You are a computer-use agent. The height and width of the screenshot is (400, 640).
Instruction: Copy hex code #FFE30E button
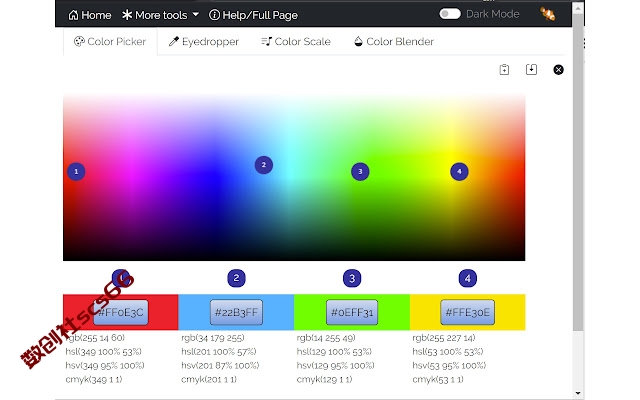(x=468, y=312)
